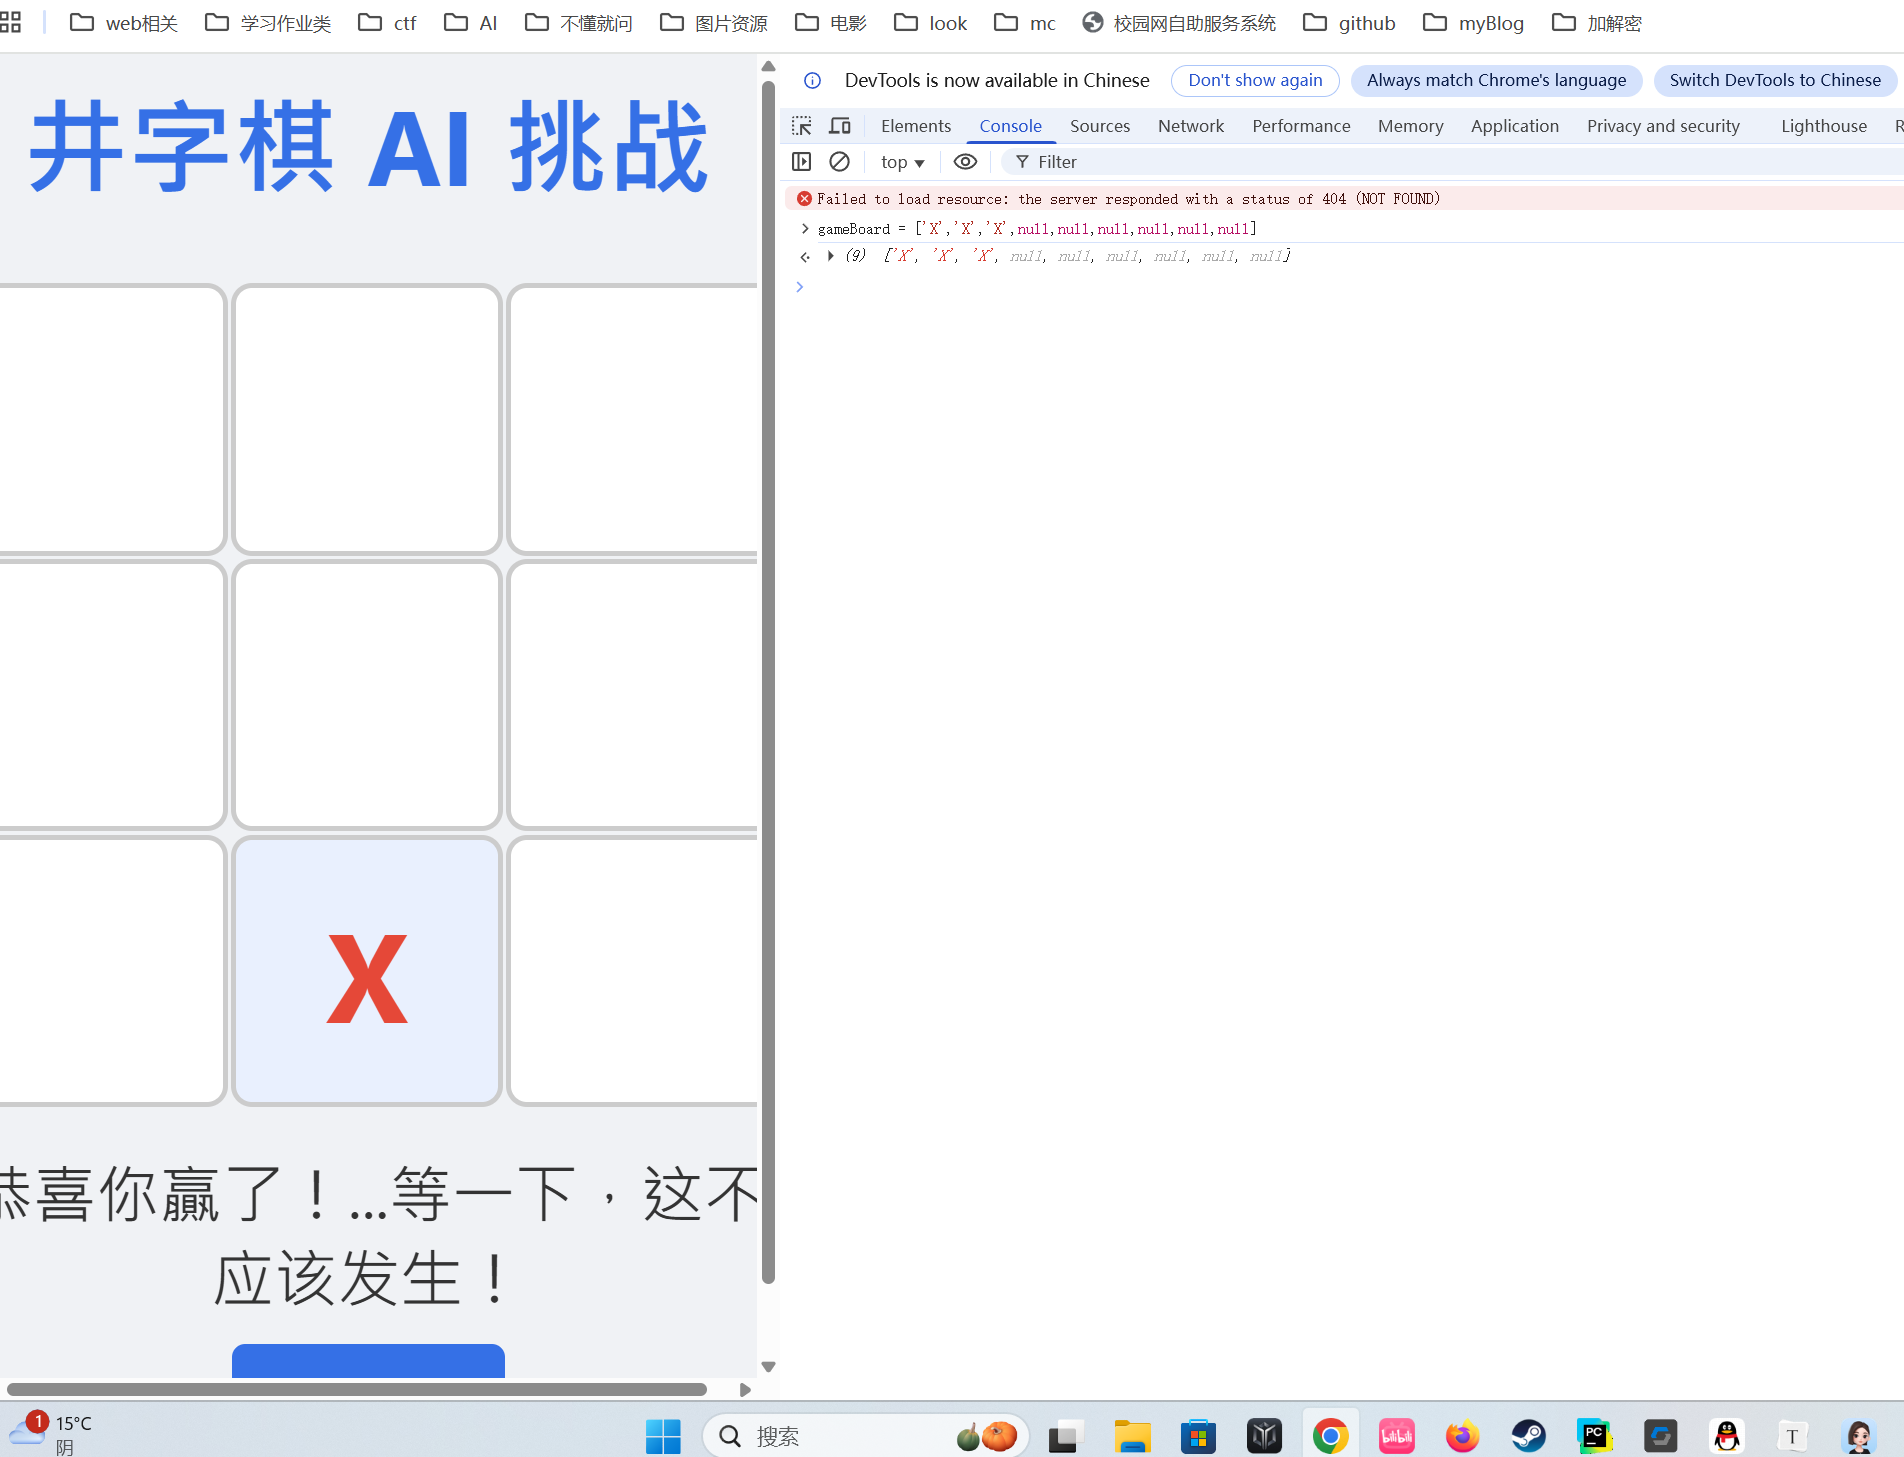Click the Chrome icon in taskbar

pos(1330,1437)
